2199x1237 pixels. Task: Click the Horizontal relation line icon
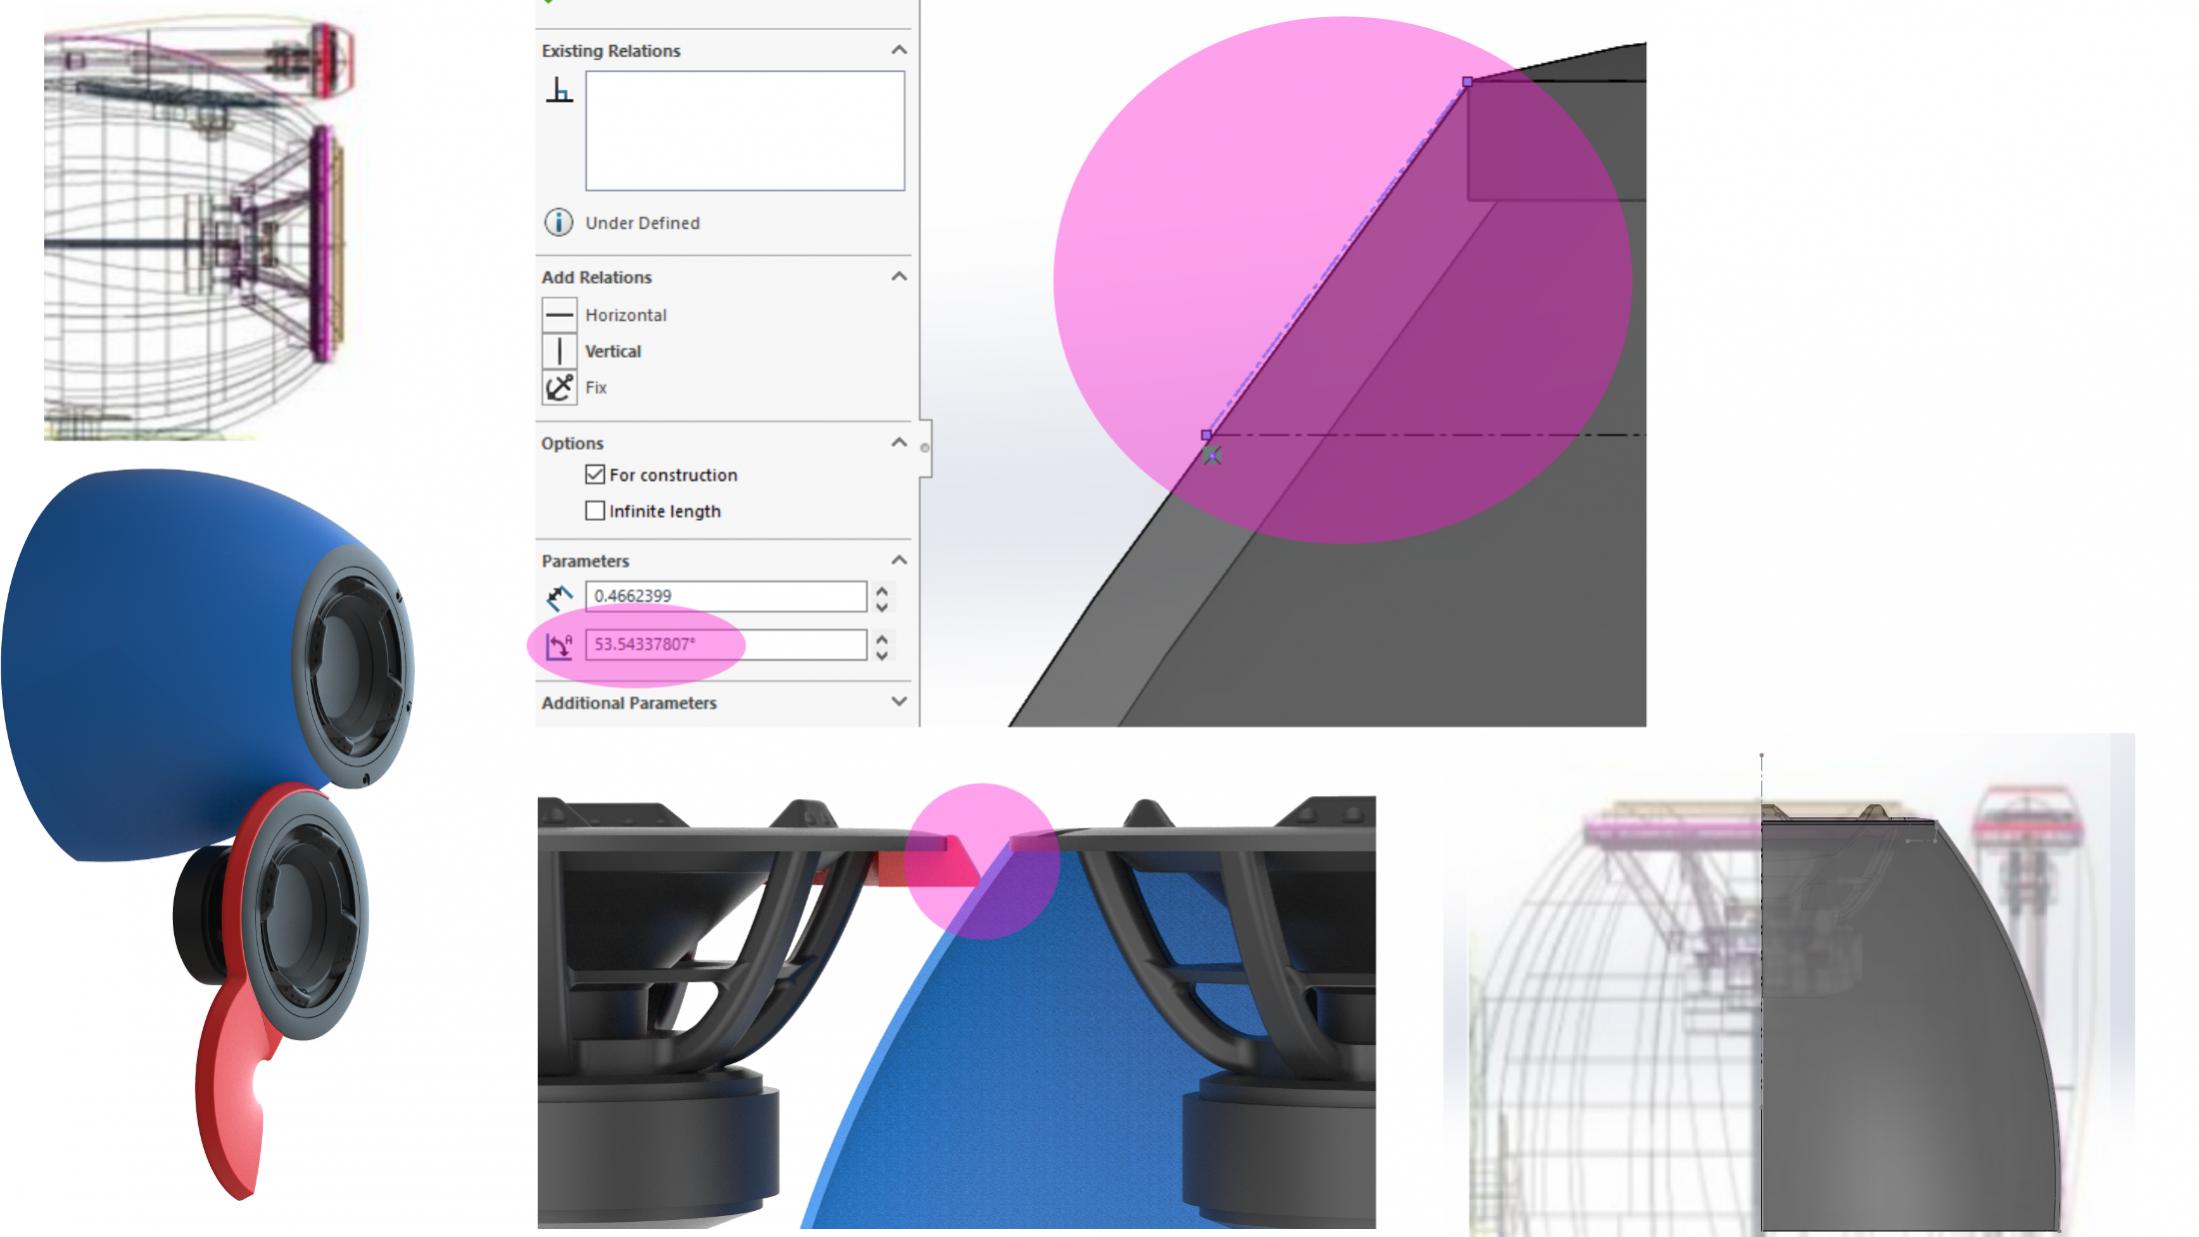pos(559,315)
